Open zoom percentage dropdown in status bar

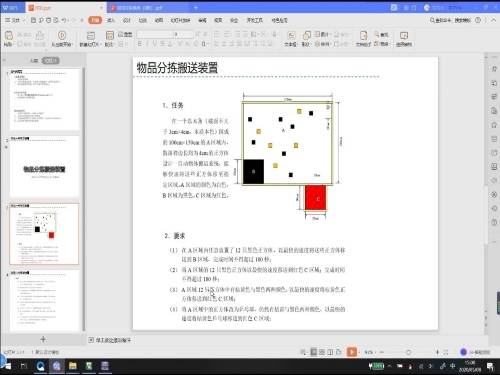[370, 352]
